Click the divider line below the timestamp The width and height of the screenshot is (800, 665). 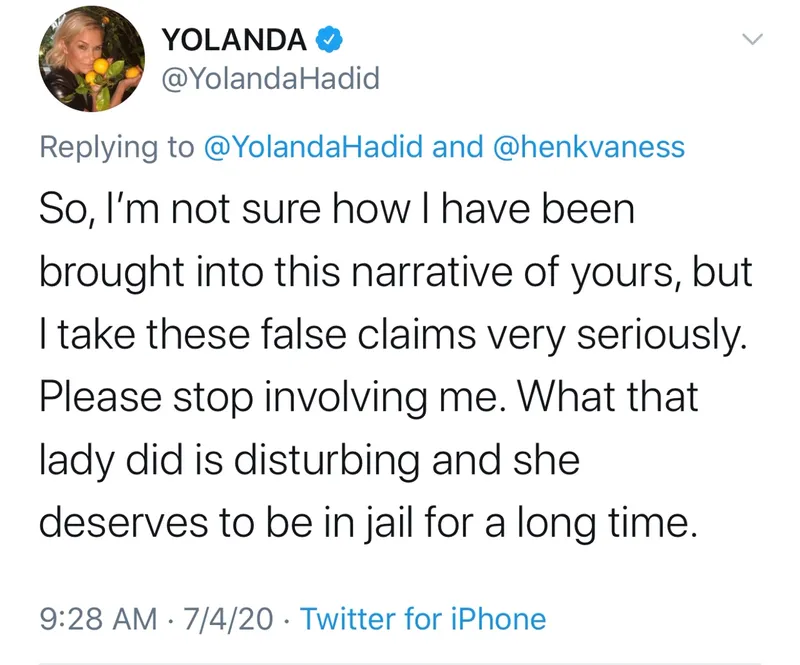click(x=400, y=663)
